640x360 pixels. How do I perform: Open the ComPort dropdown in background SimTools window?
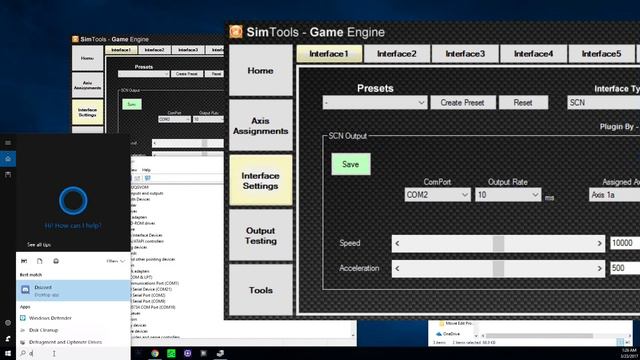pyautogui.click(x=174, y=119)
